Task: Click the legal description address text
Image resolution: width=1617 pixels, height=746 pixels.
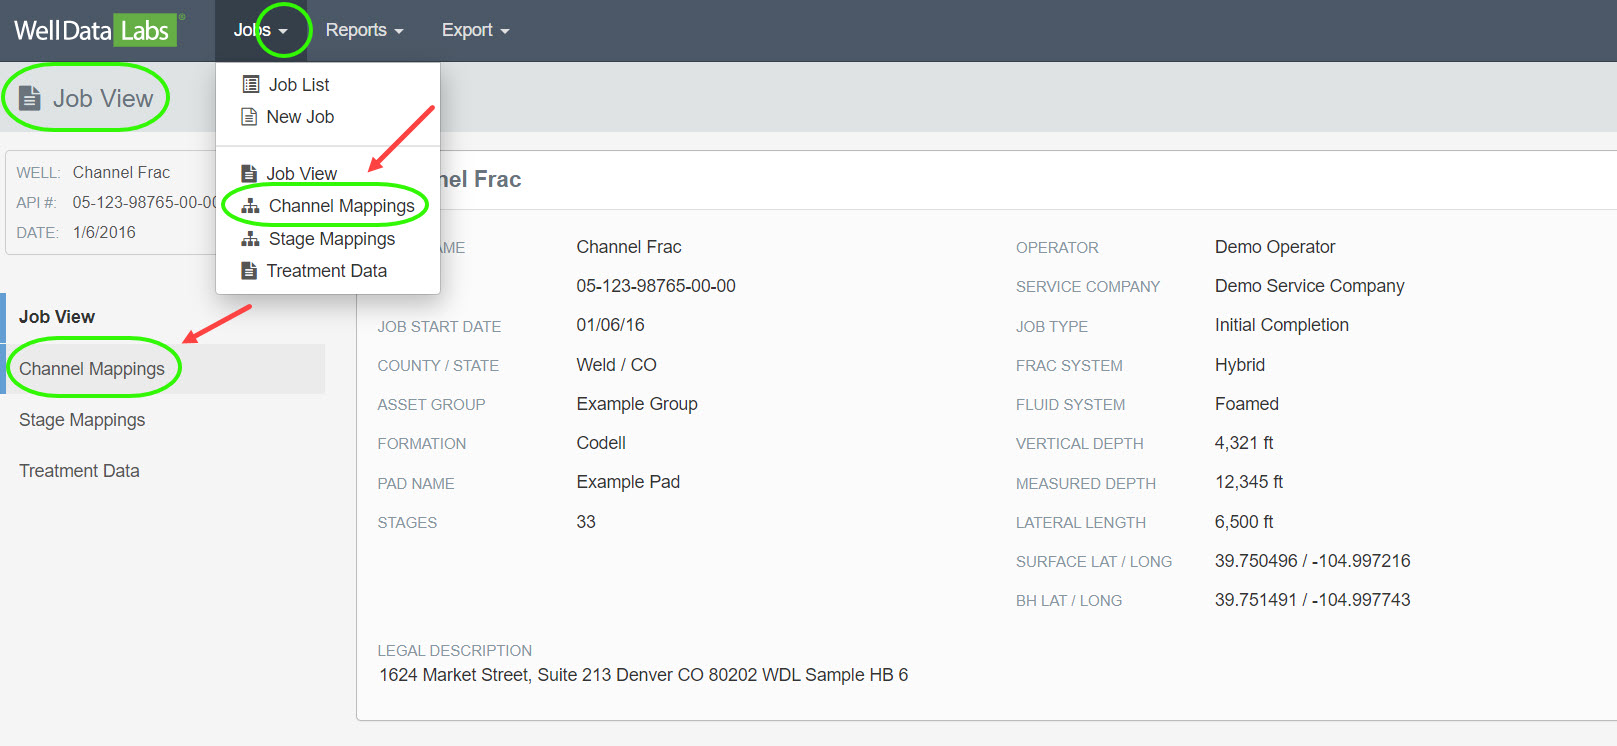Action: coord(644,675)
